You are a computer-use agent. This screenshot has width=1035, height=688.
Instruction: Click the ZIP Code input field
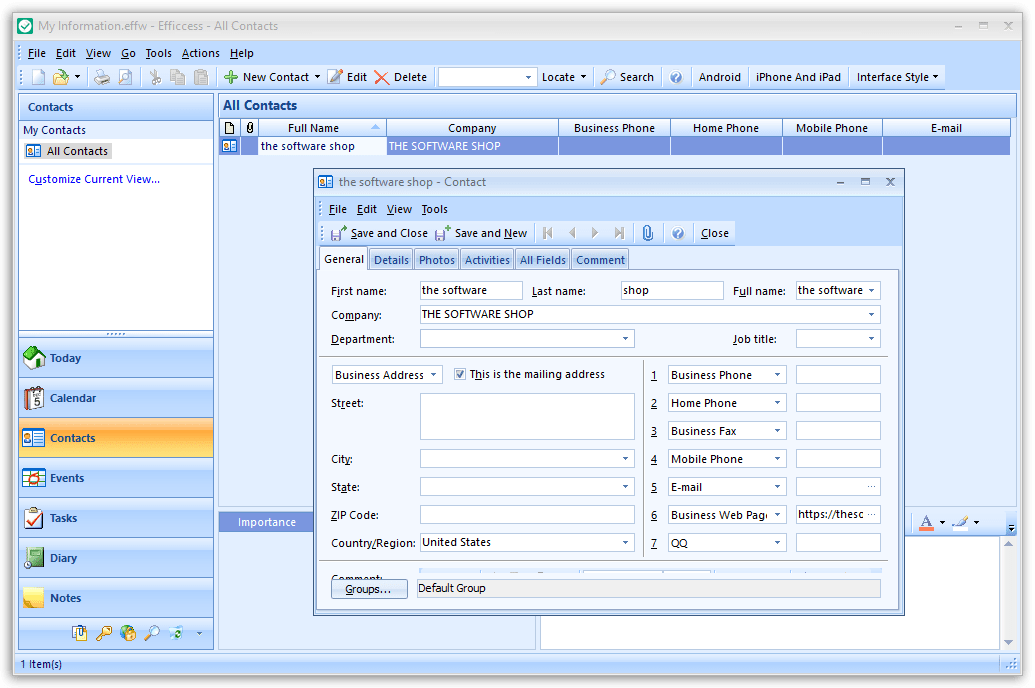[527, 515]
